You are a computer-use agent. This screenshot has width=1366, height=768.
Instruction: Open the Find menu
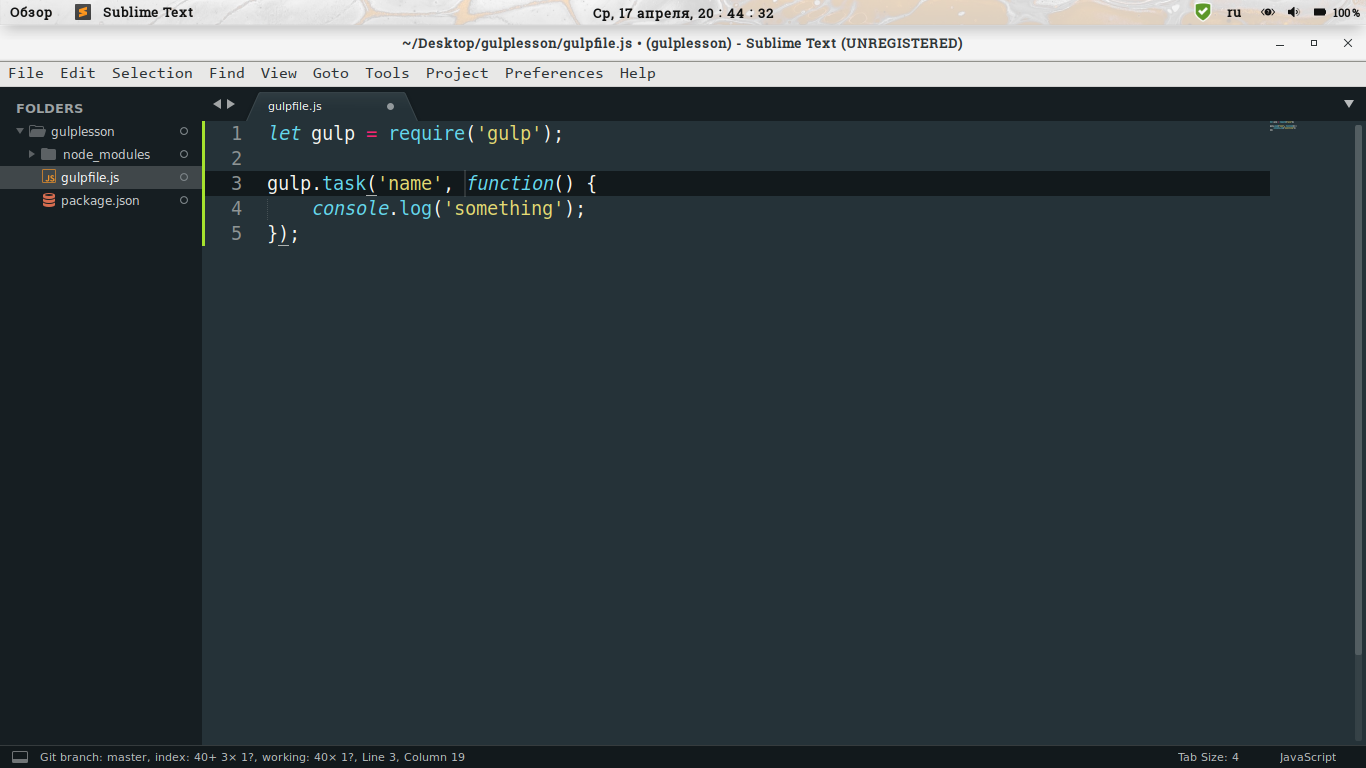[227, 73]
